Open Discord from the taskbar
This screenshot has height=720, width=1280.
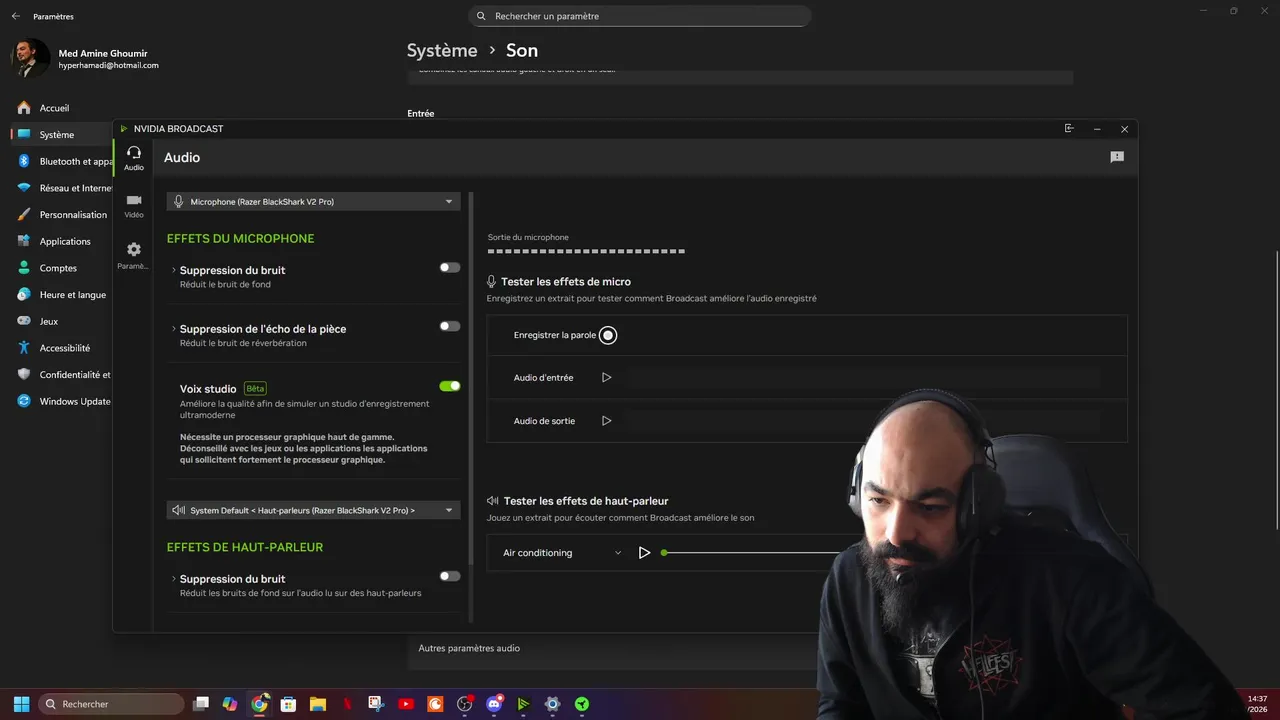[x=494, y=704]
